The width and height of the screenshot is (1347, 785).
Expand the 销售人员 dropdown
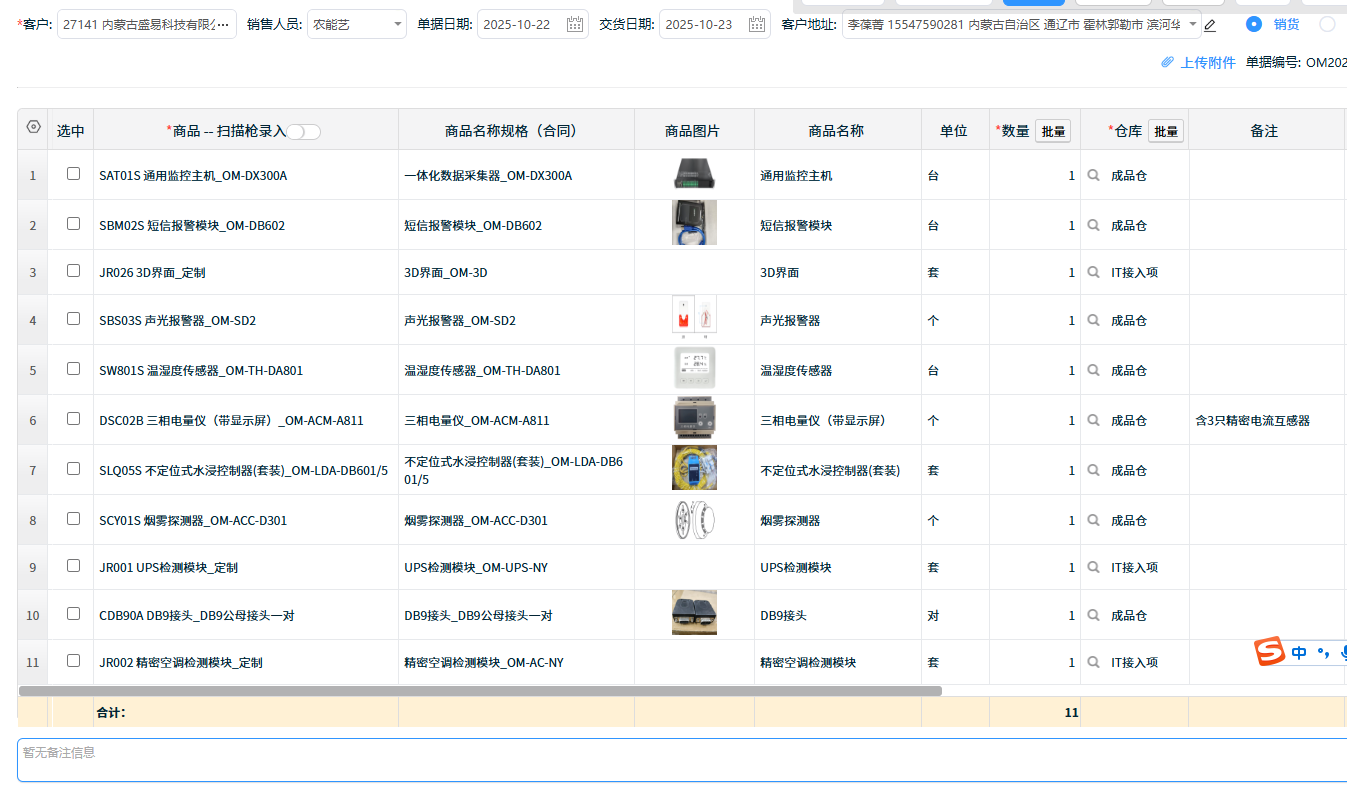click(x=398, y=25)
